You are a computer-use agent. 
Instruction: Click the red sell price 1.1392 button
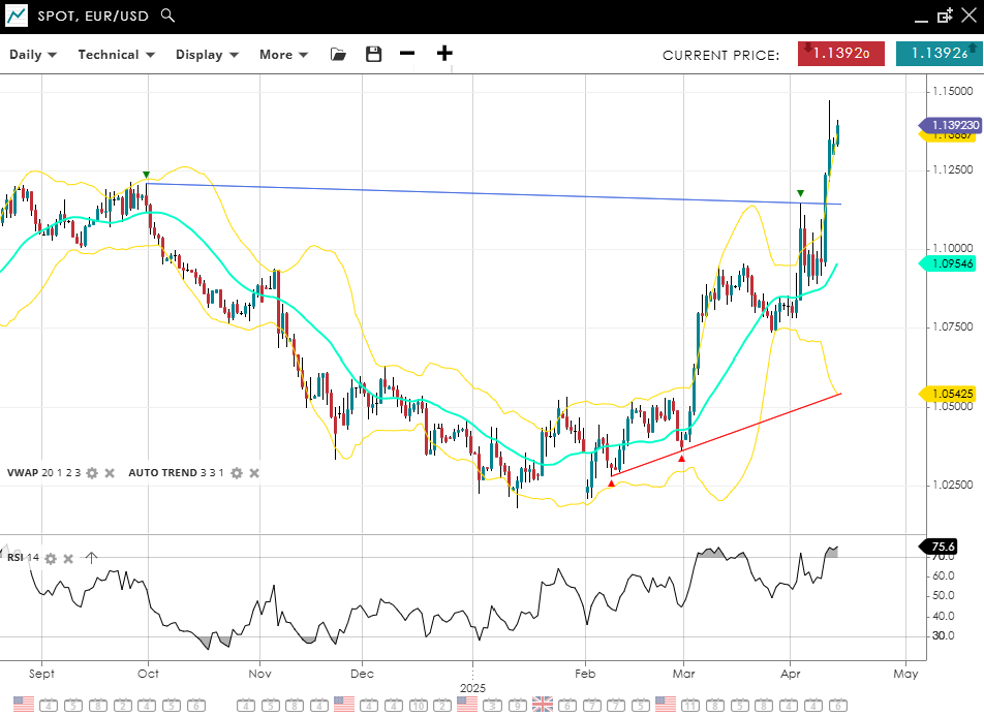[840, 54]
